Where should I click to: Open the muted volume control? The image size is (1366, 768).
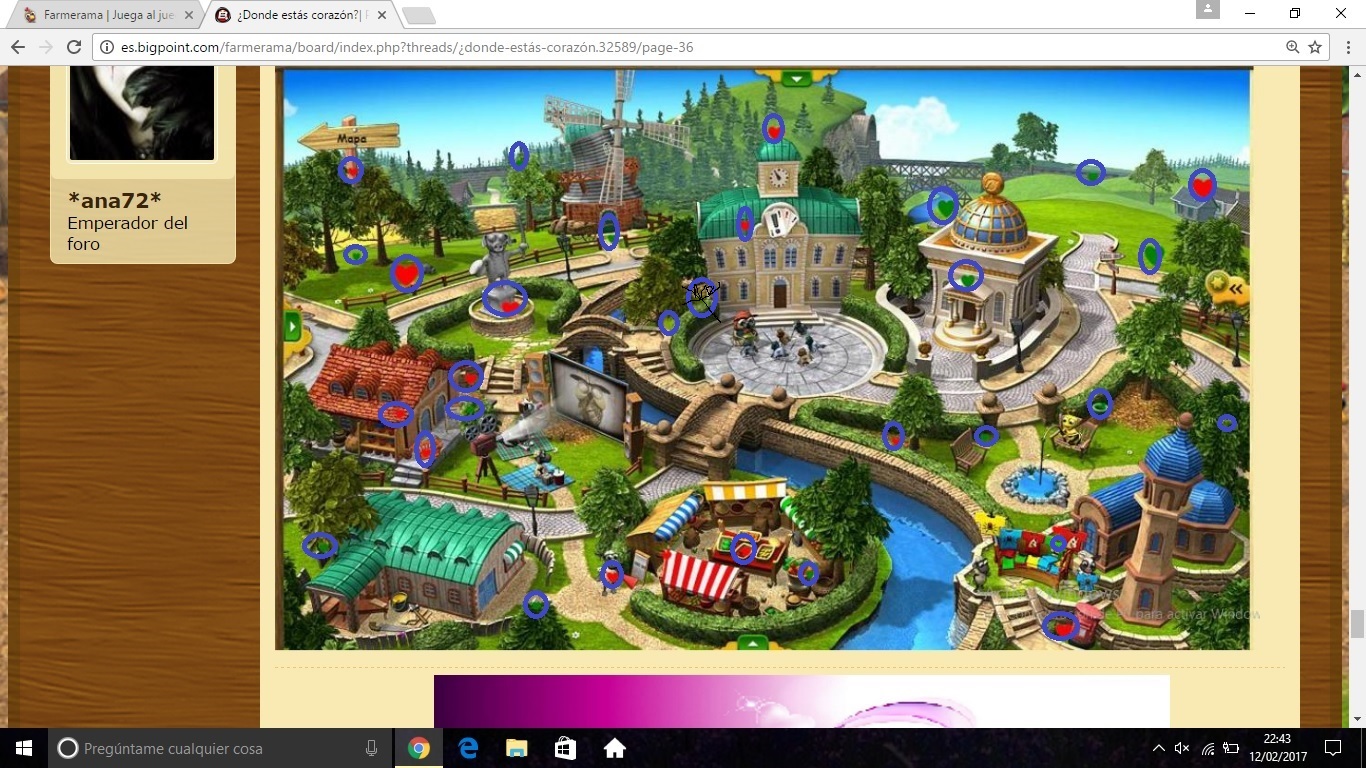(x=1182, y=748)
